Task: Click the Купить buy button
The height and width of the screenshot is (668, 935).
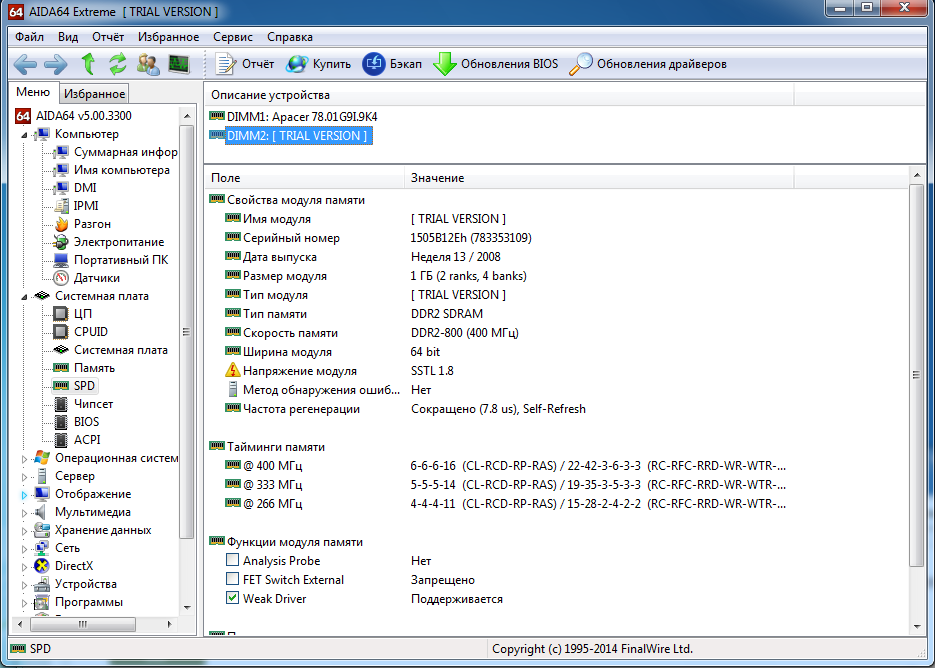Action: click(x=319, y=64)
